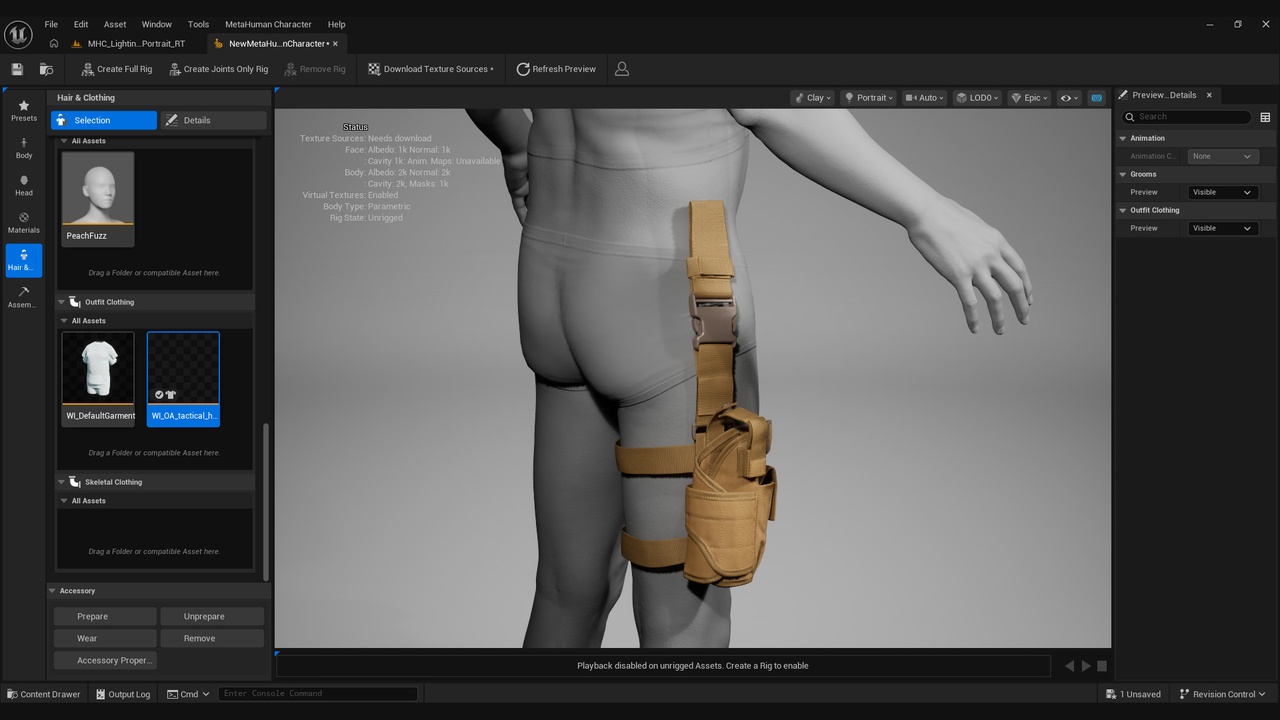1280x720 pixels.
Task: Collapse All Assets under Skeletal Clothing
Action: click(63, 501)
